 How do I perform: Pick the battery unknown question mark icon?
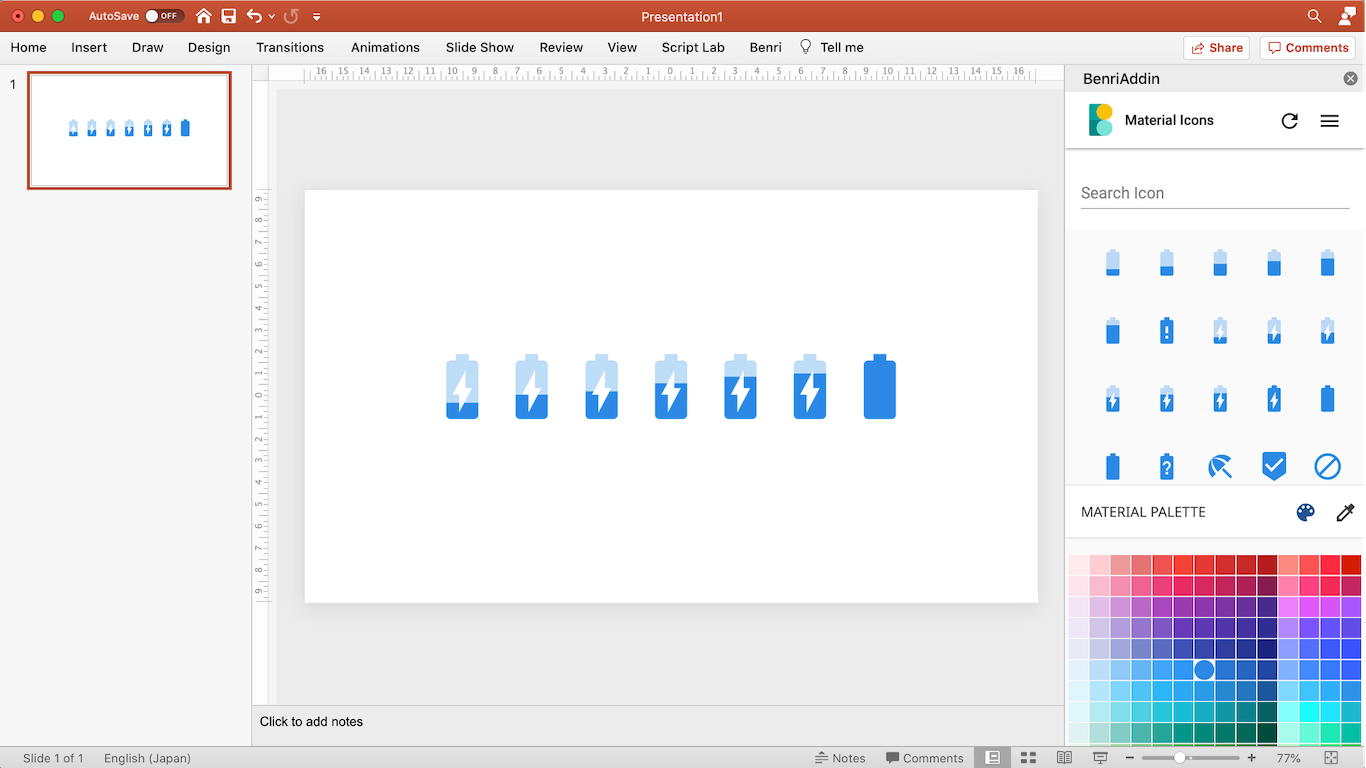pyautogui.click(x=1166, y=466)
